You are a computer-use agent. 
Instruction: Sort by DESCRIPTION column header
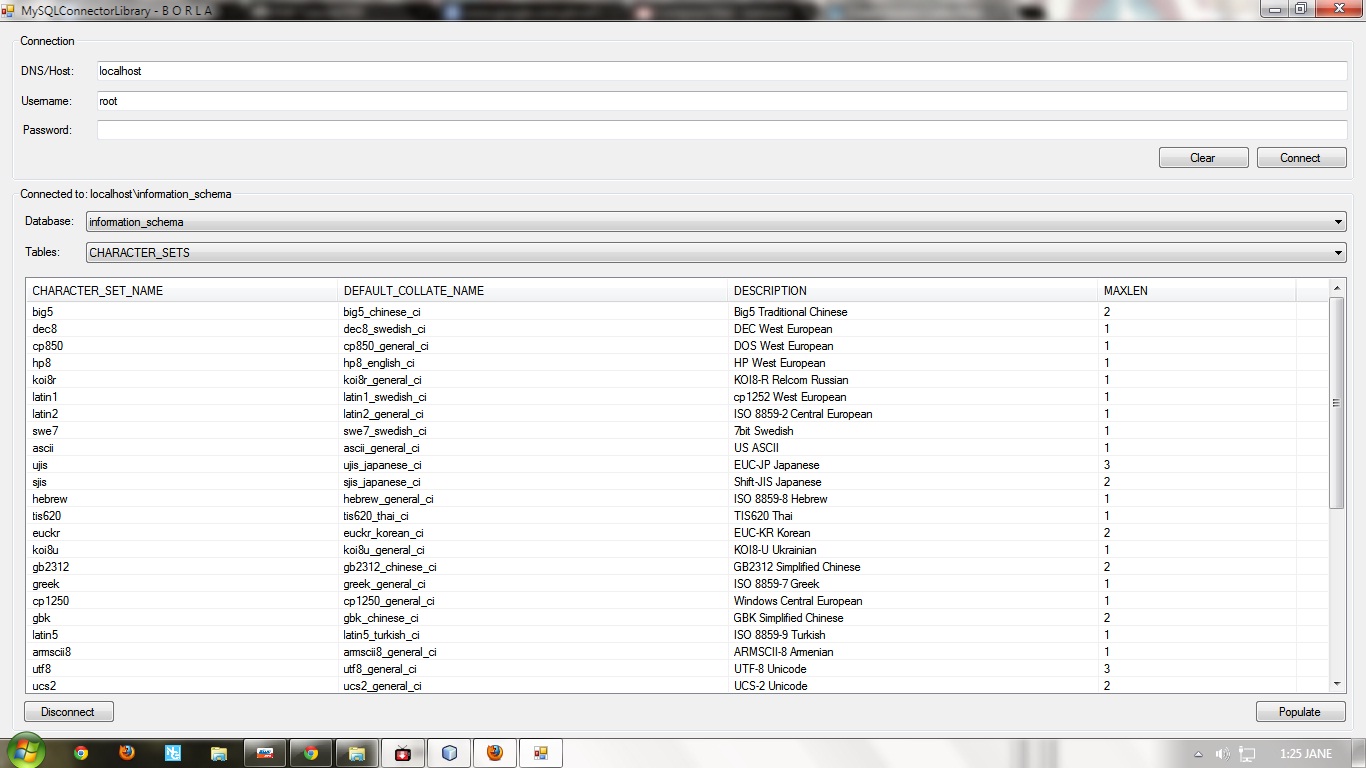913,291
